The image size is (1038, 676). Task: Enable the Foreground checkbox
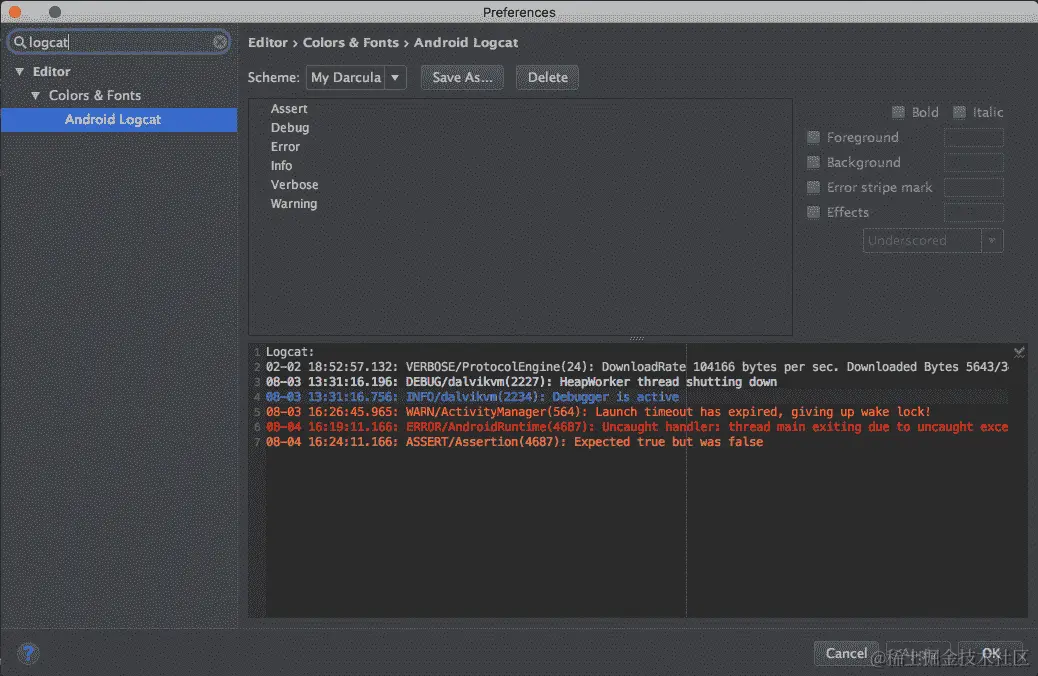coord(814,138)
